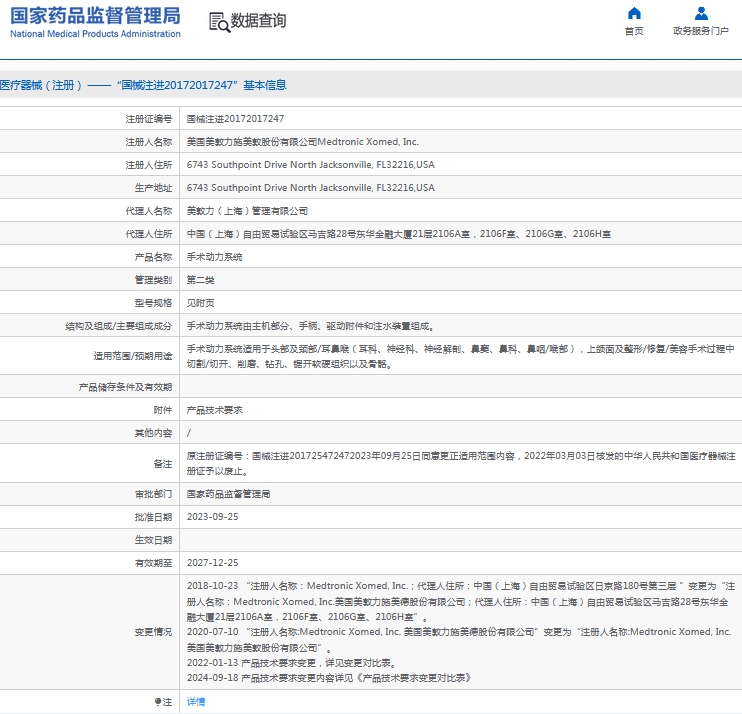Image resolution: width=742 pixels, height=714 pixels.
Task: Click the 代理人名称 label
Action: pyautogui.click(x=149, y=211)
